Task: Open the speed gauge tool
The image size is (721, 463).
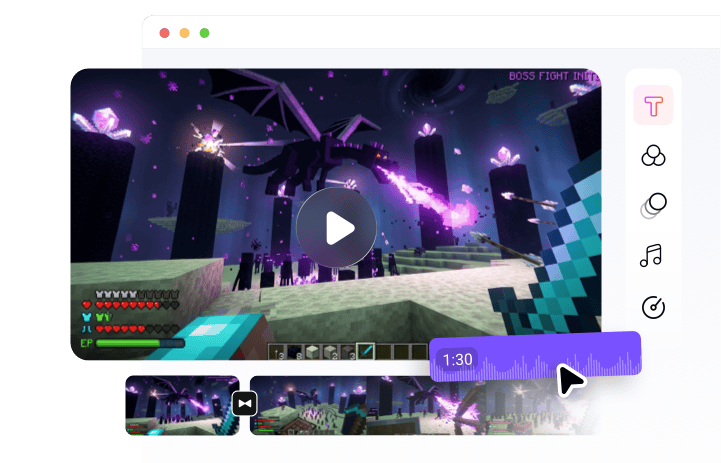Action: [x=653, y=307]
